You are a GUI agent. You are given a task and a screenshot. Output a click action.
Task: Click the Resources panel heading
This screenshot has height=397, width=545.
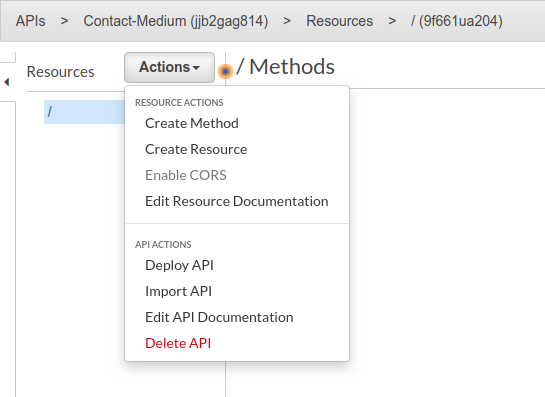[x=60, y=72]
